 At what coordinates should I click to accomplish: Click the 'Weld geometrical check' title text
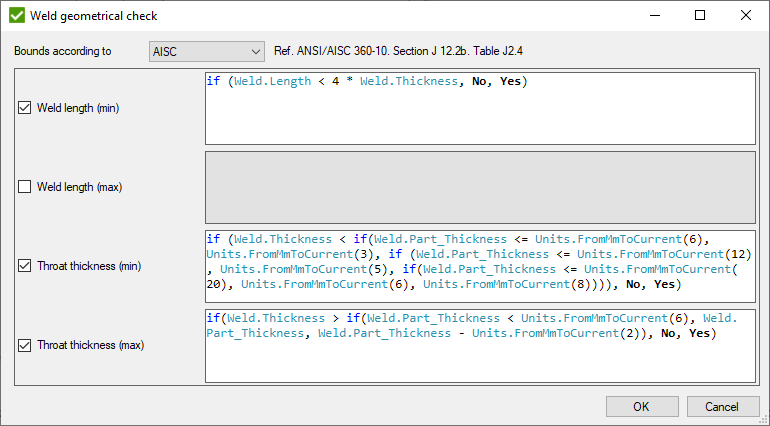[x=94, y=16]
